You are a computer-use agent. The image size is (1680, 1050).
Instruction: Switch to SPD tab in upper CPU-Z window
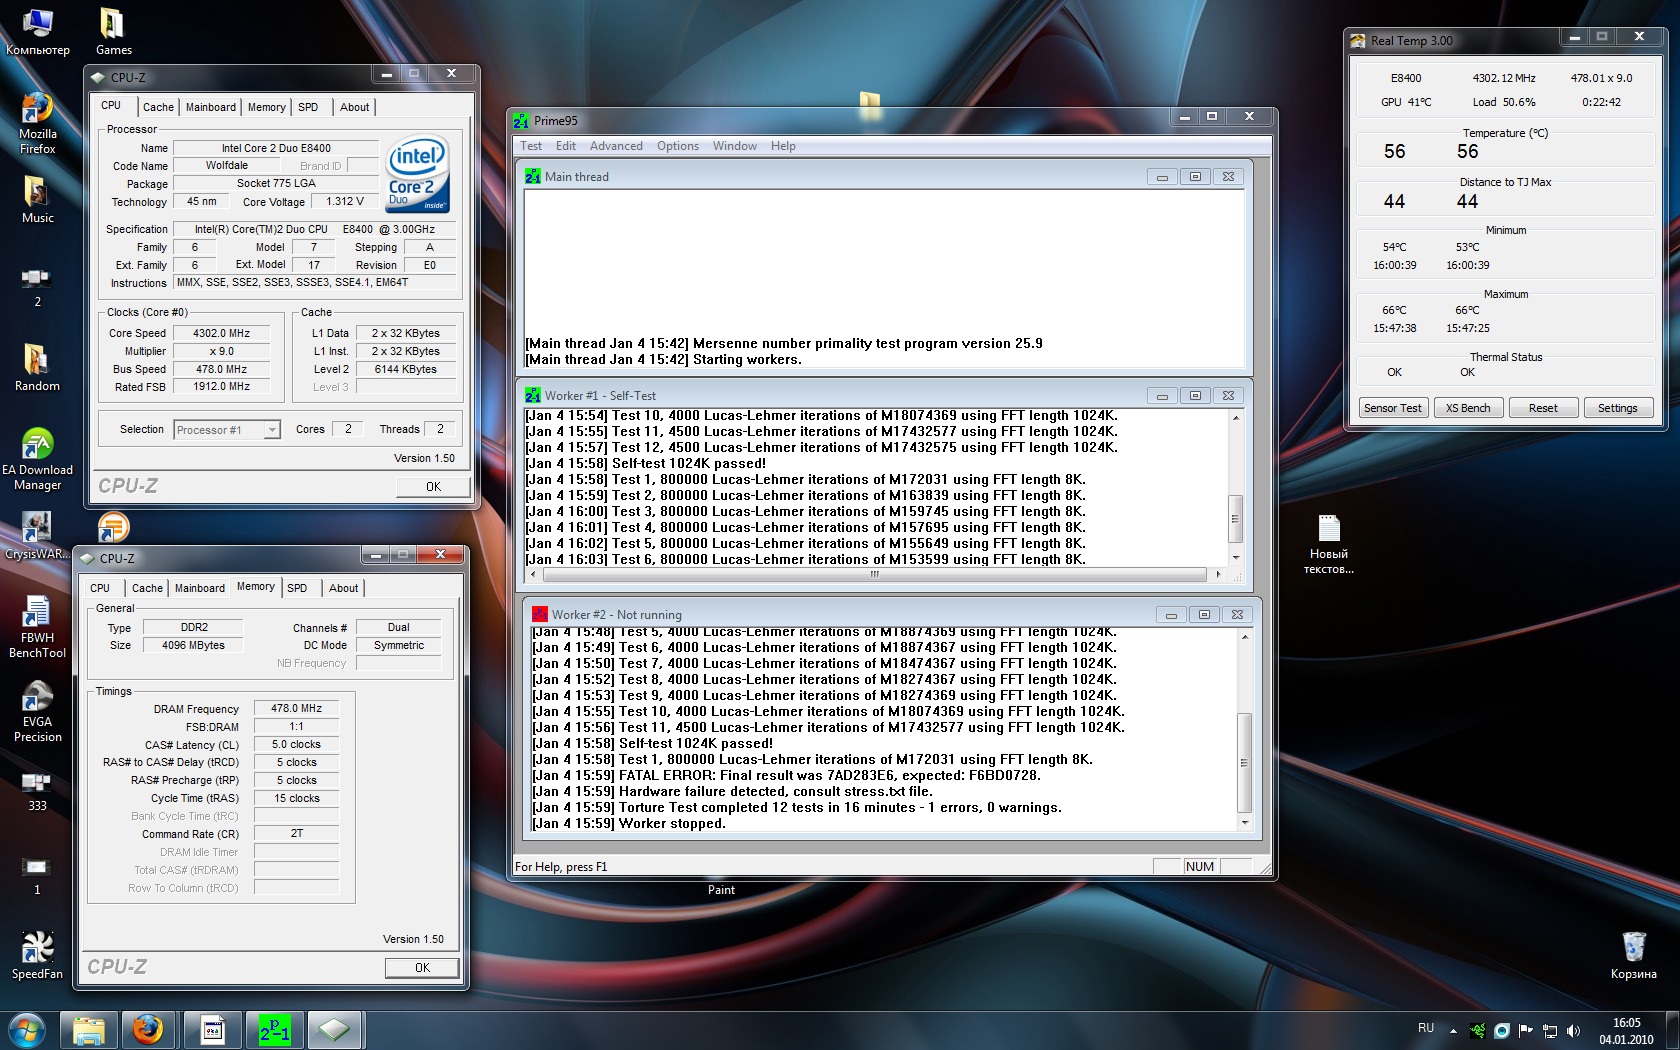tap(308, 107)
